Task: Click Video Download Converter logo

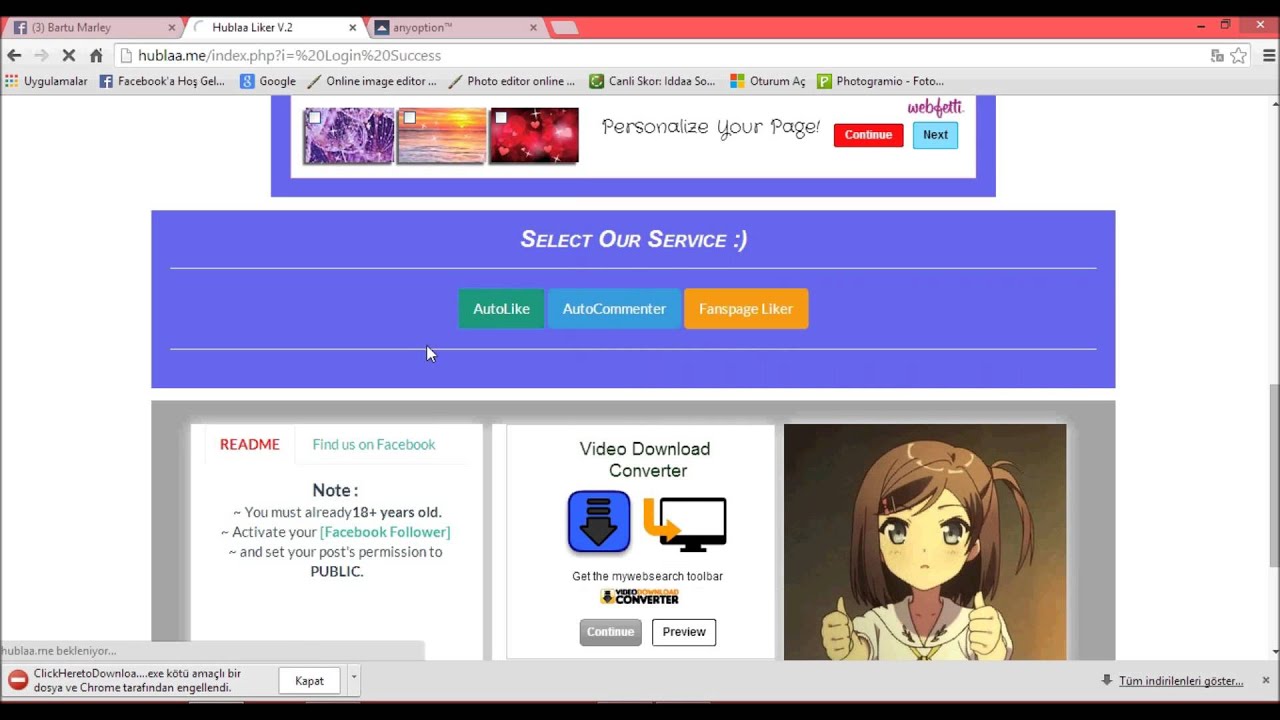Action: [x=639, y=597]
